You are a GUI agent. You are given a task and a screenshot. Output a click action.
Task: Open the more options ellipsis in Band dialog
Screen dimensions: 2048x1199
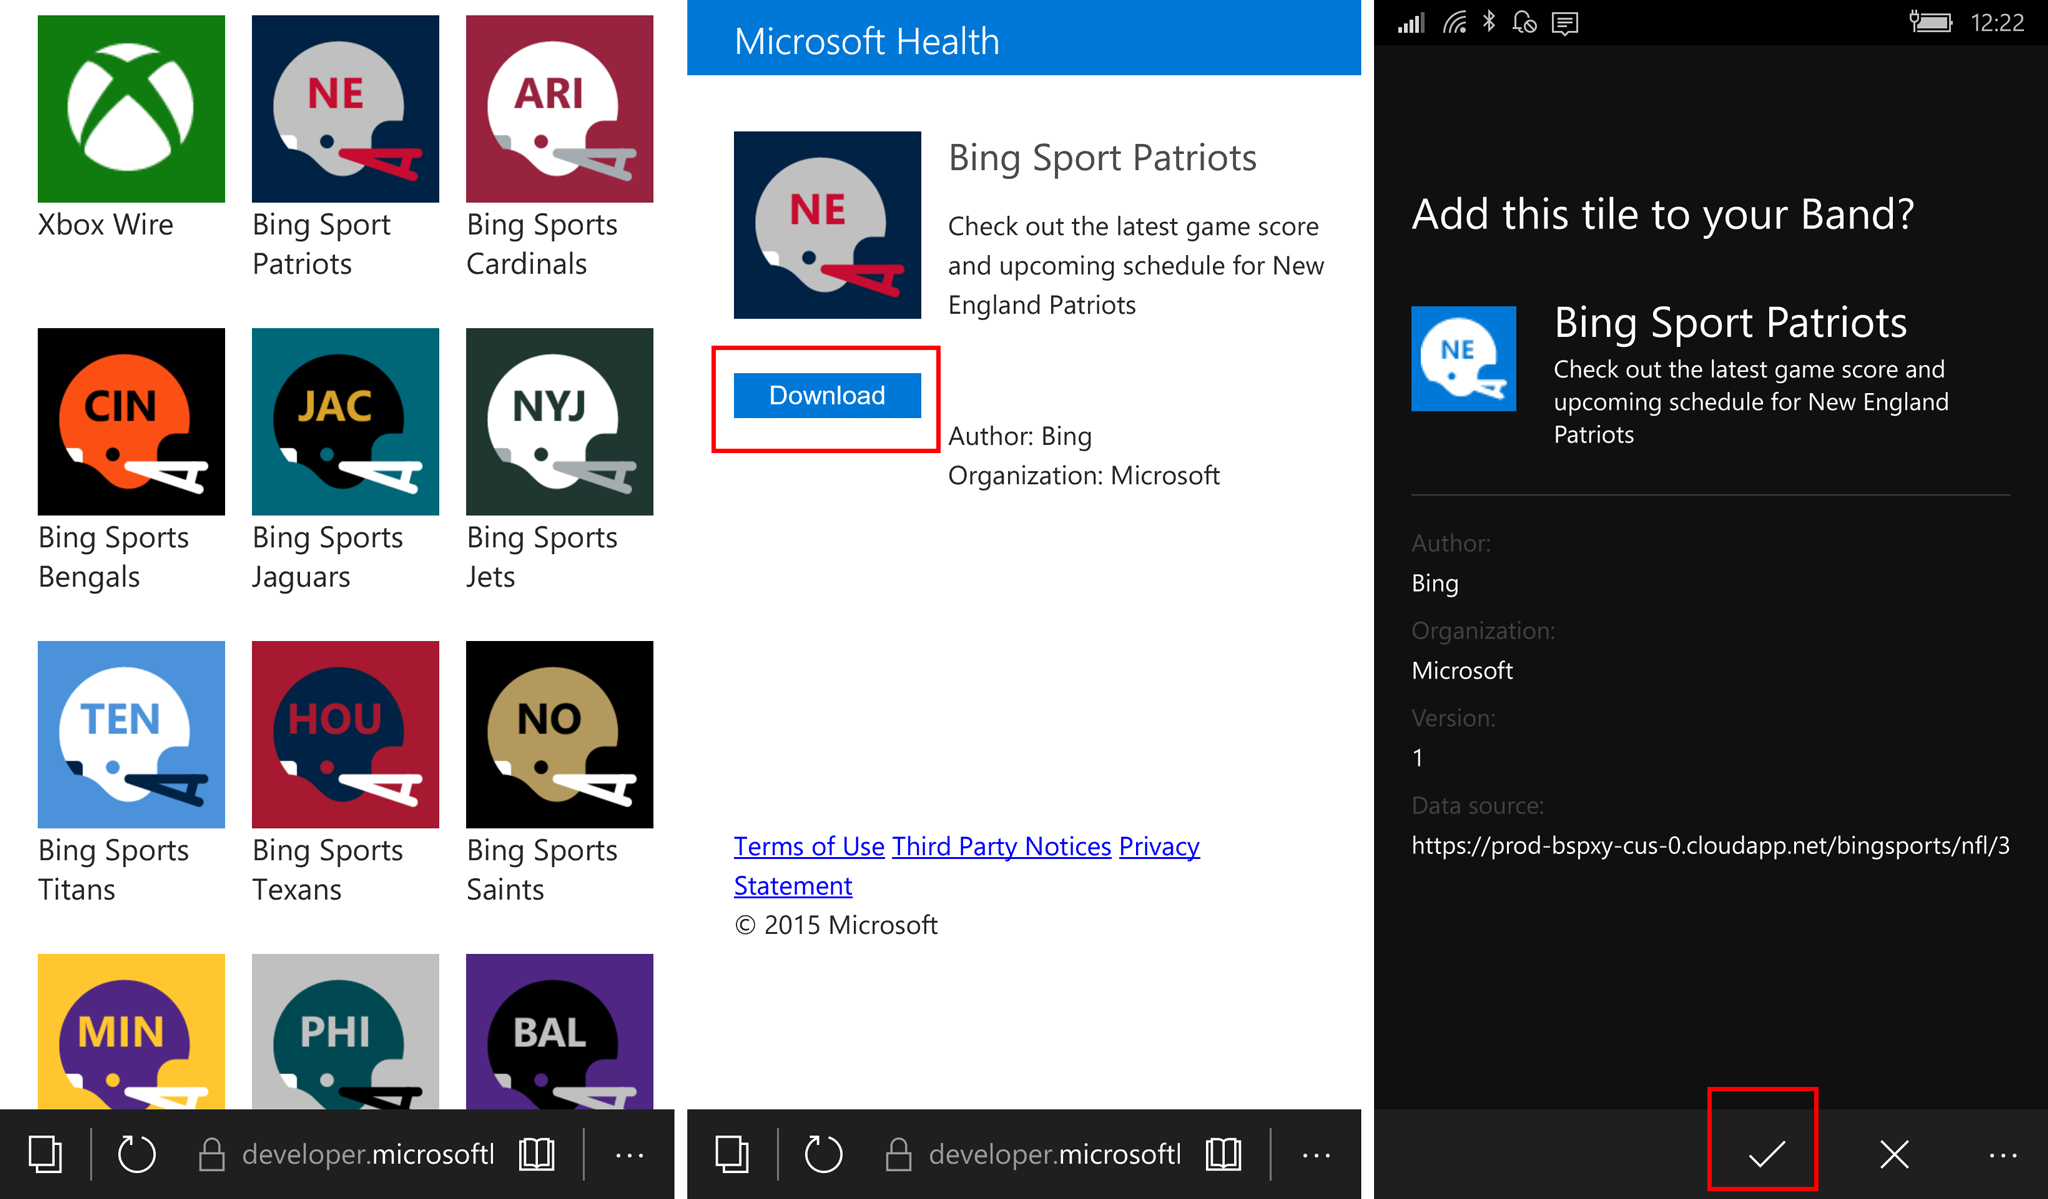(x=2003, y=1155)
